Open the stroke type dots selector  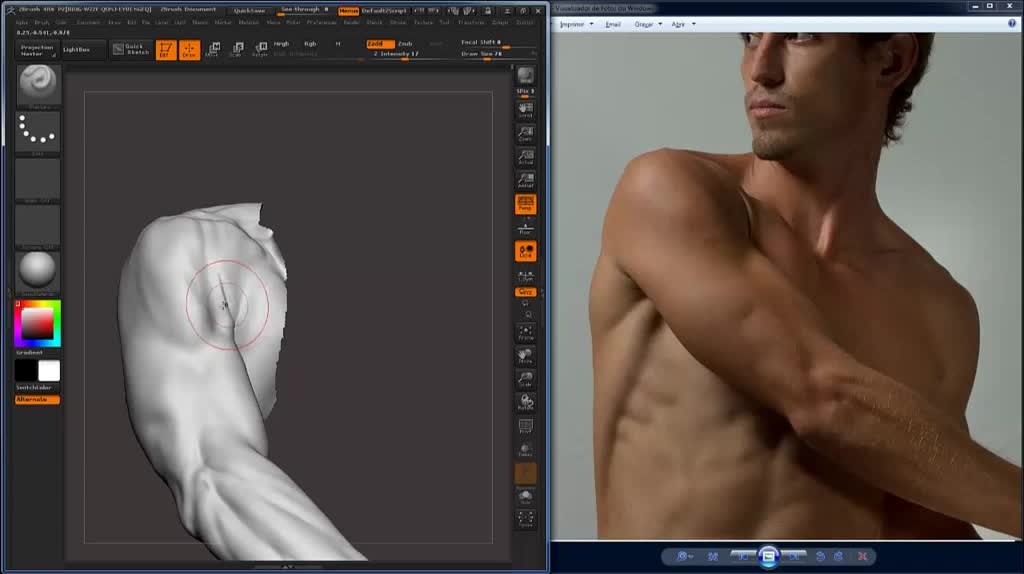pos(38,132)
